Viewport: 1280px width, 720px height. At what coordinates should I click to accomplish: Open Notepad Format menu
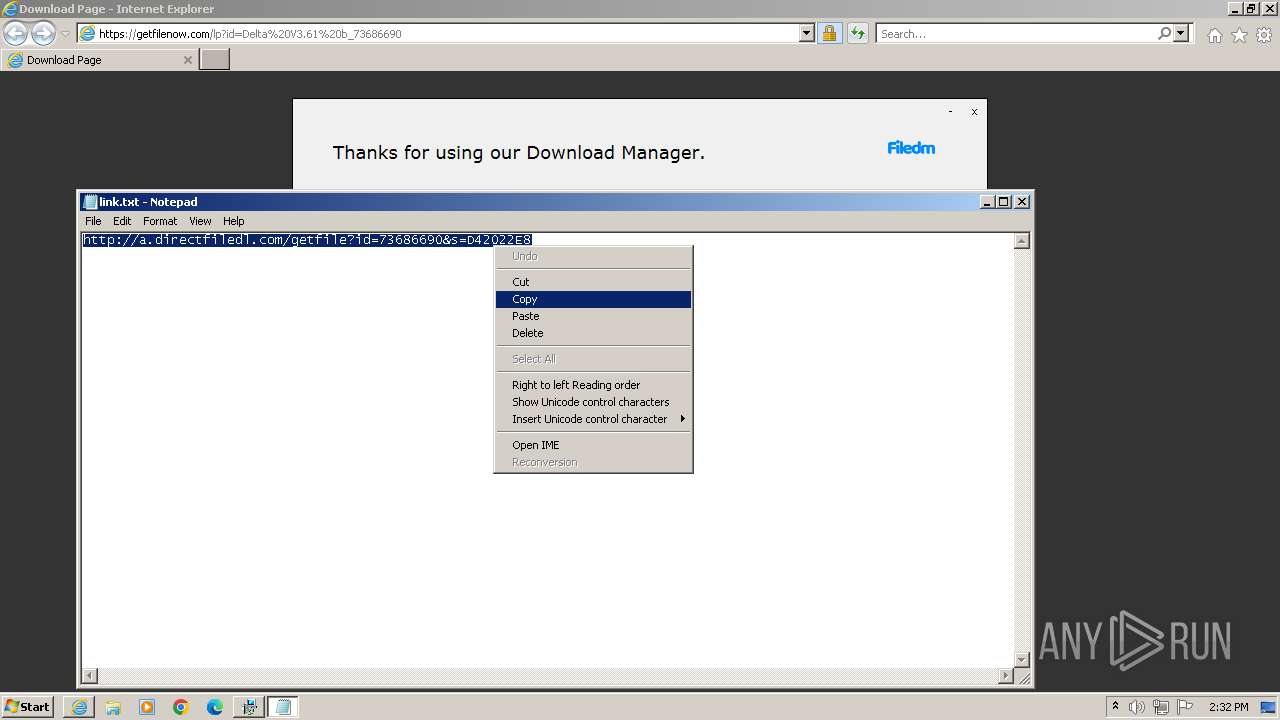pos(160,221)
